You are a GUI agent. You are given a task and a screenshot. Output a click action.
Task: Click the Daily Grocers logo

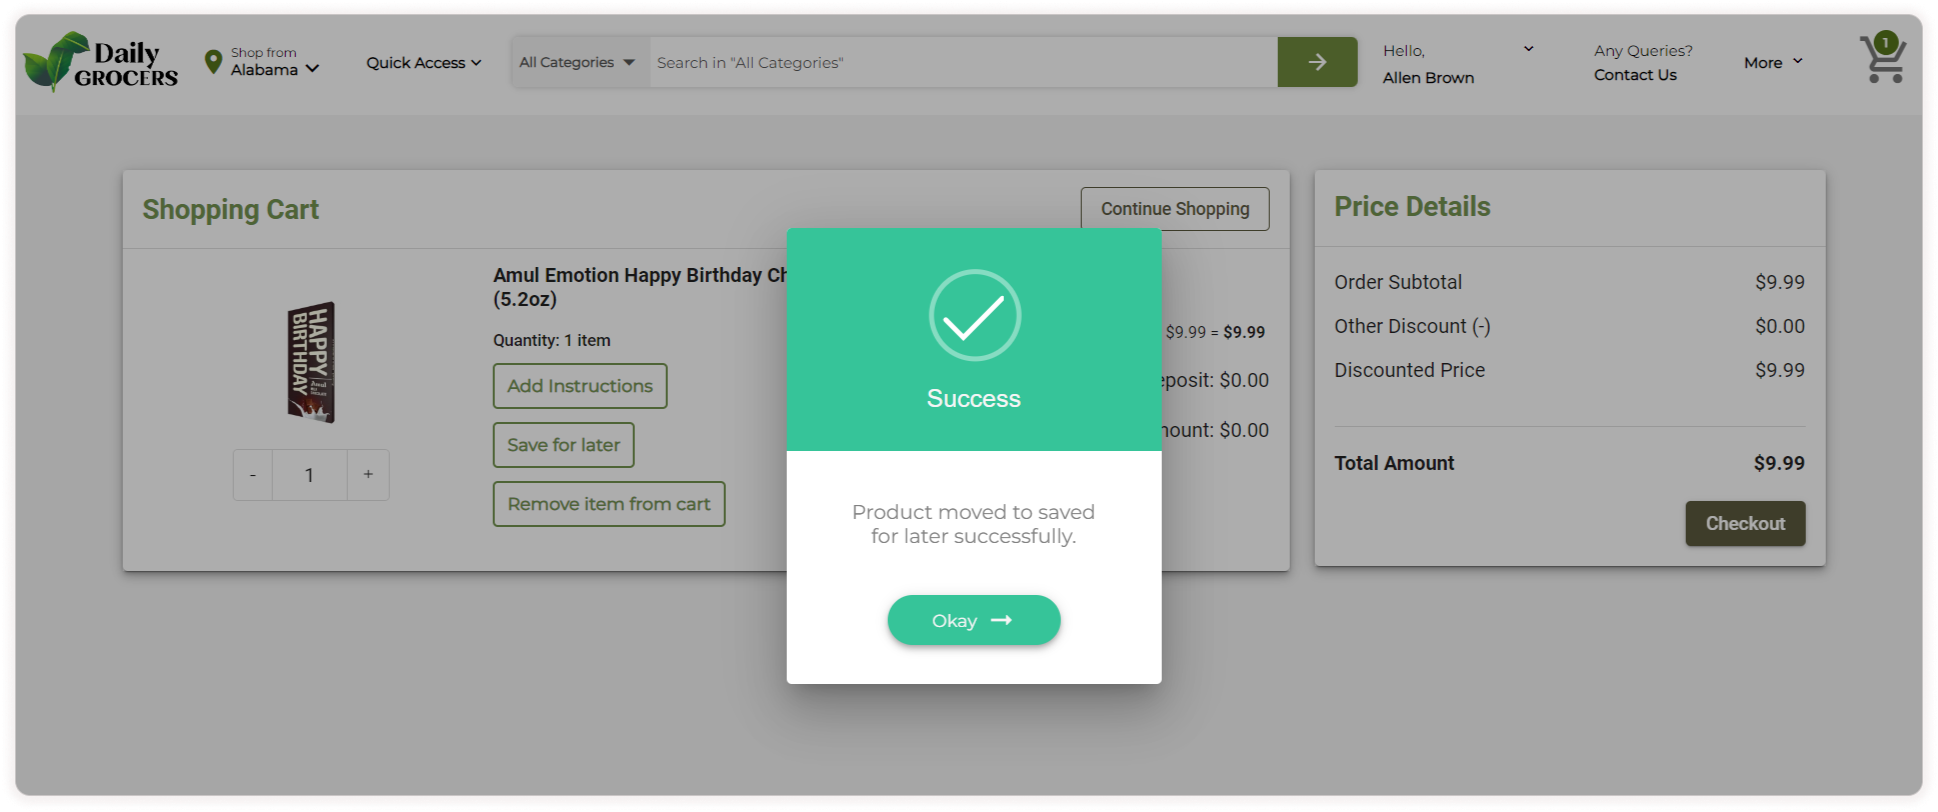tap(100, 62)
